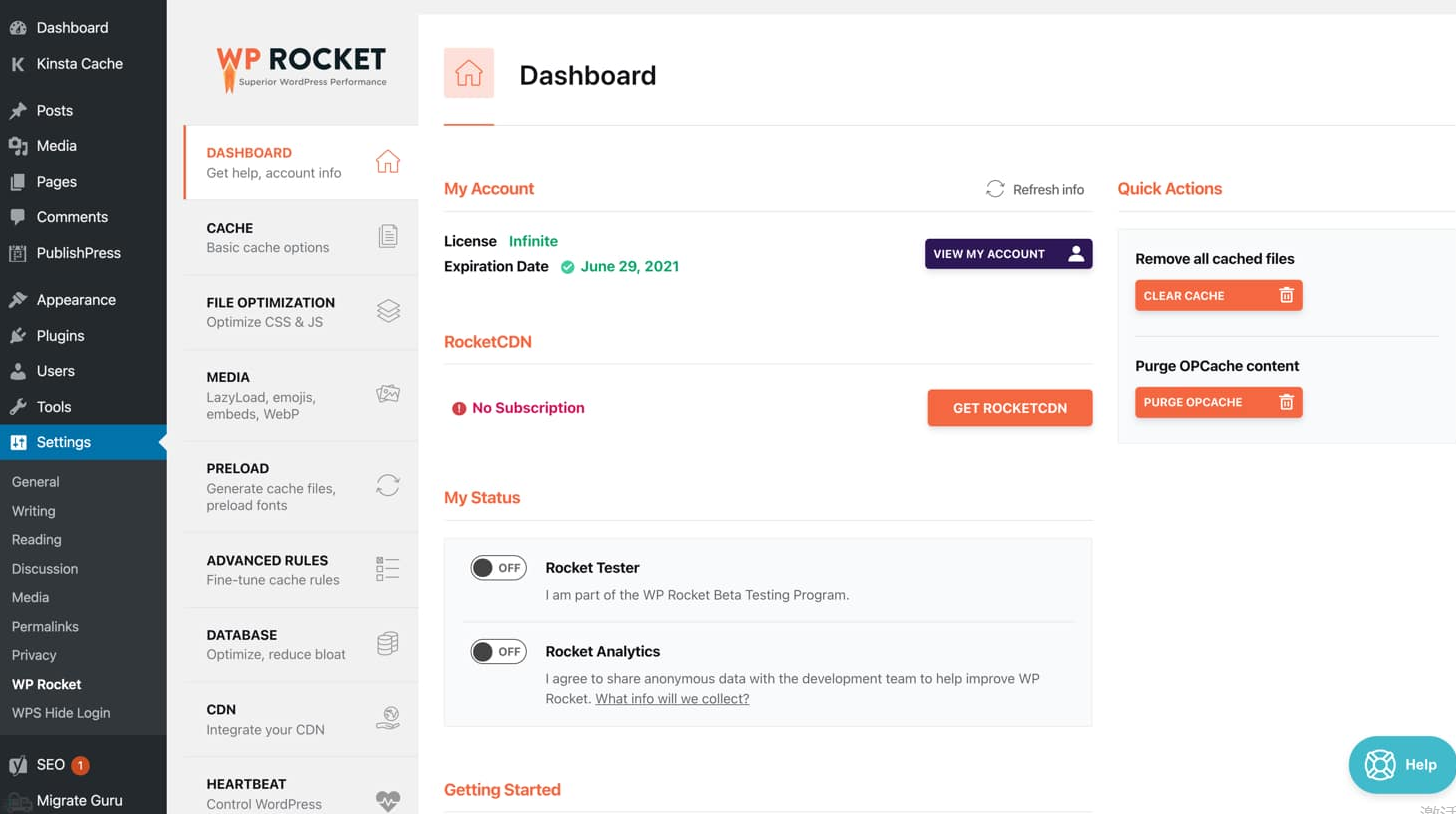Click the Settings sliders icon

click(x=18, y=442)
